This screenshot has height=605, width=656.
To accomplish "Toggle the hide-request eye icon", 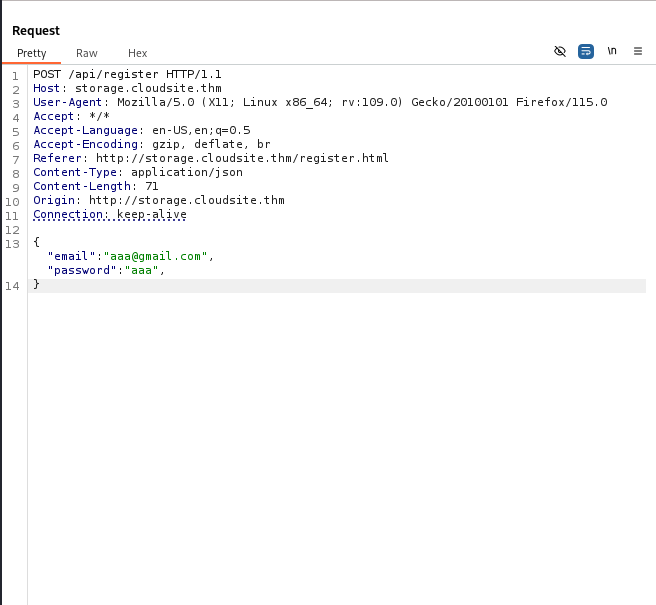I will tap(560, 51).
